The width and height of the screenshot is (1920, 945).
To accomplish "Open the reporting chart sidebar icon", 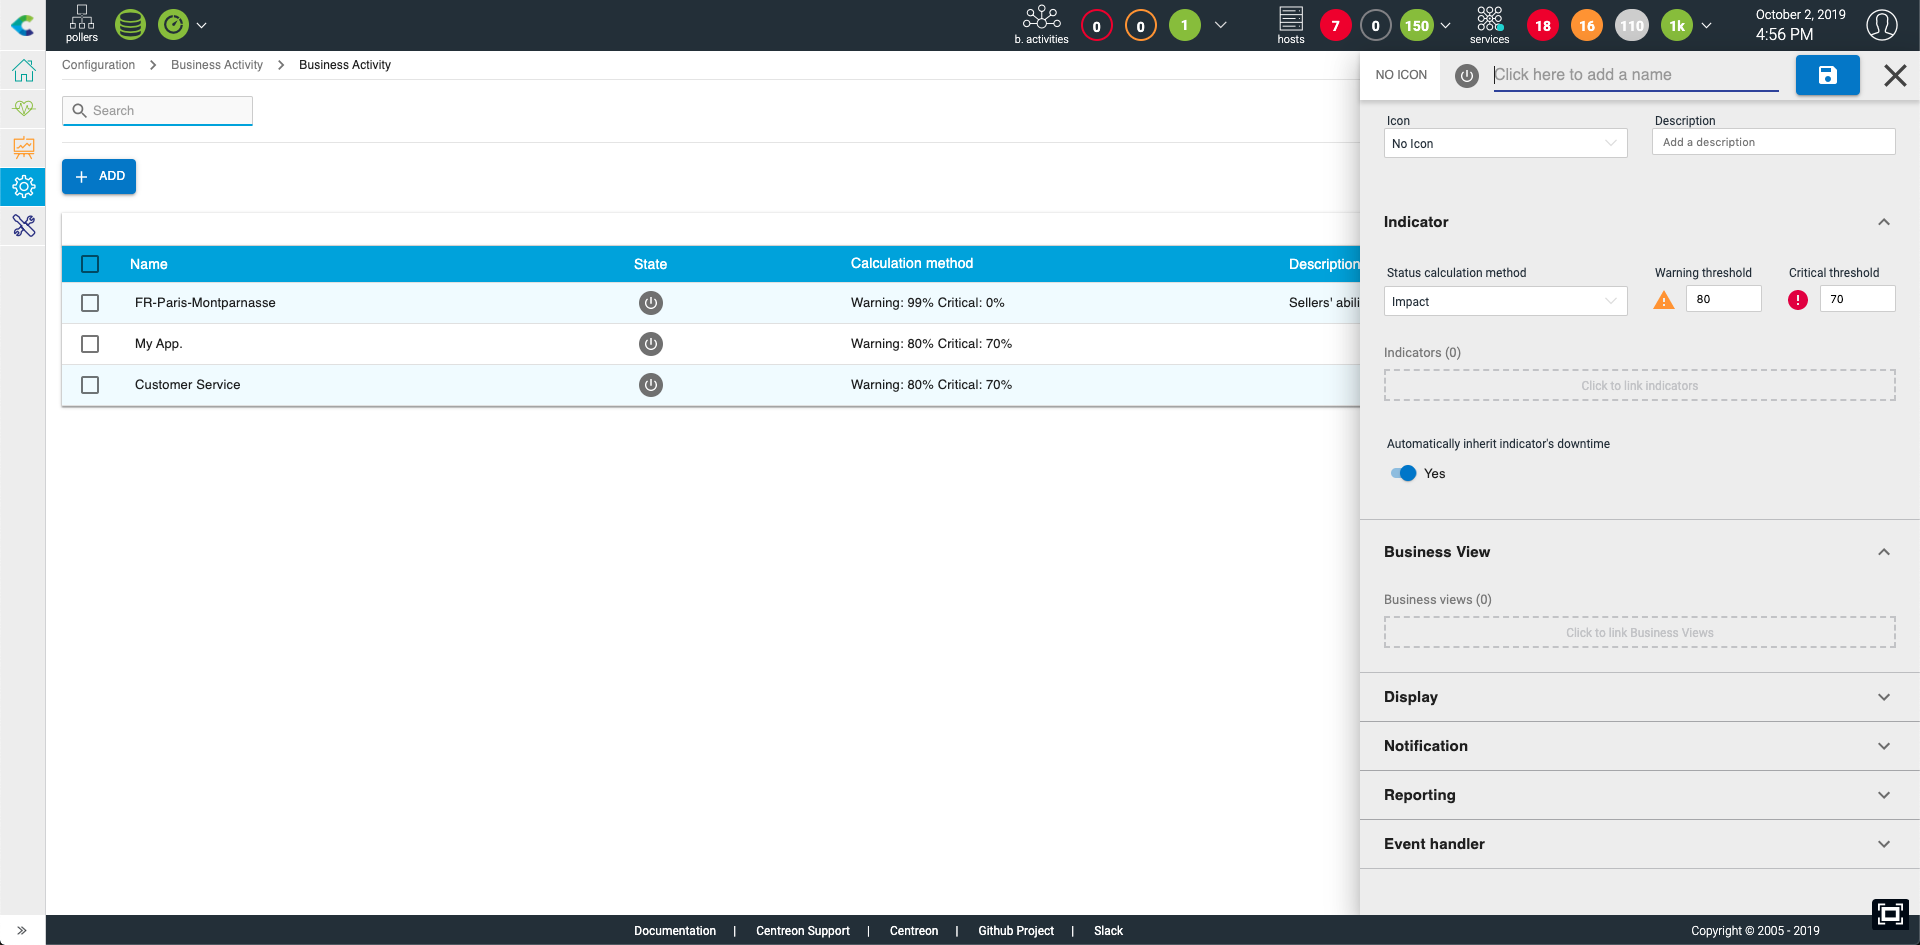I will point(23,148).
